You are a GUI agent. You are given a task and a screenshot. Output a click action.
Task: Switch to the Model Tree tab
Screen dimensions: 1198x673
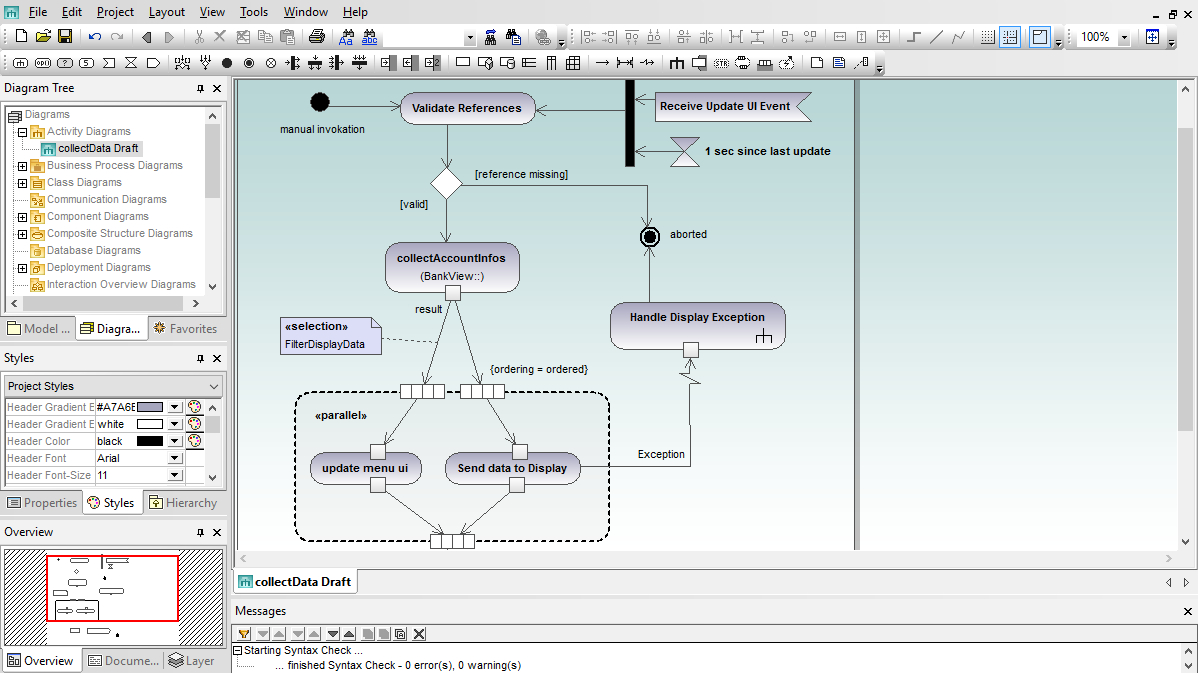coord(38,328)
